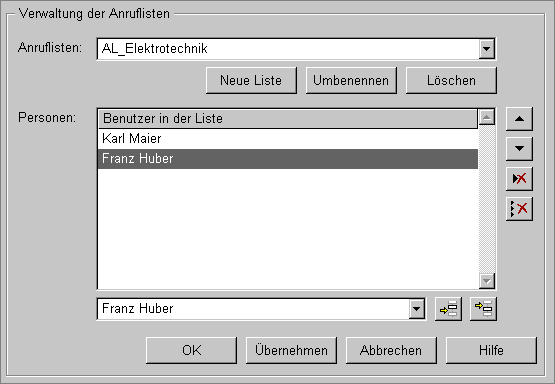Remove all persons from call list

click(519, 208)
